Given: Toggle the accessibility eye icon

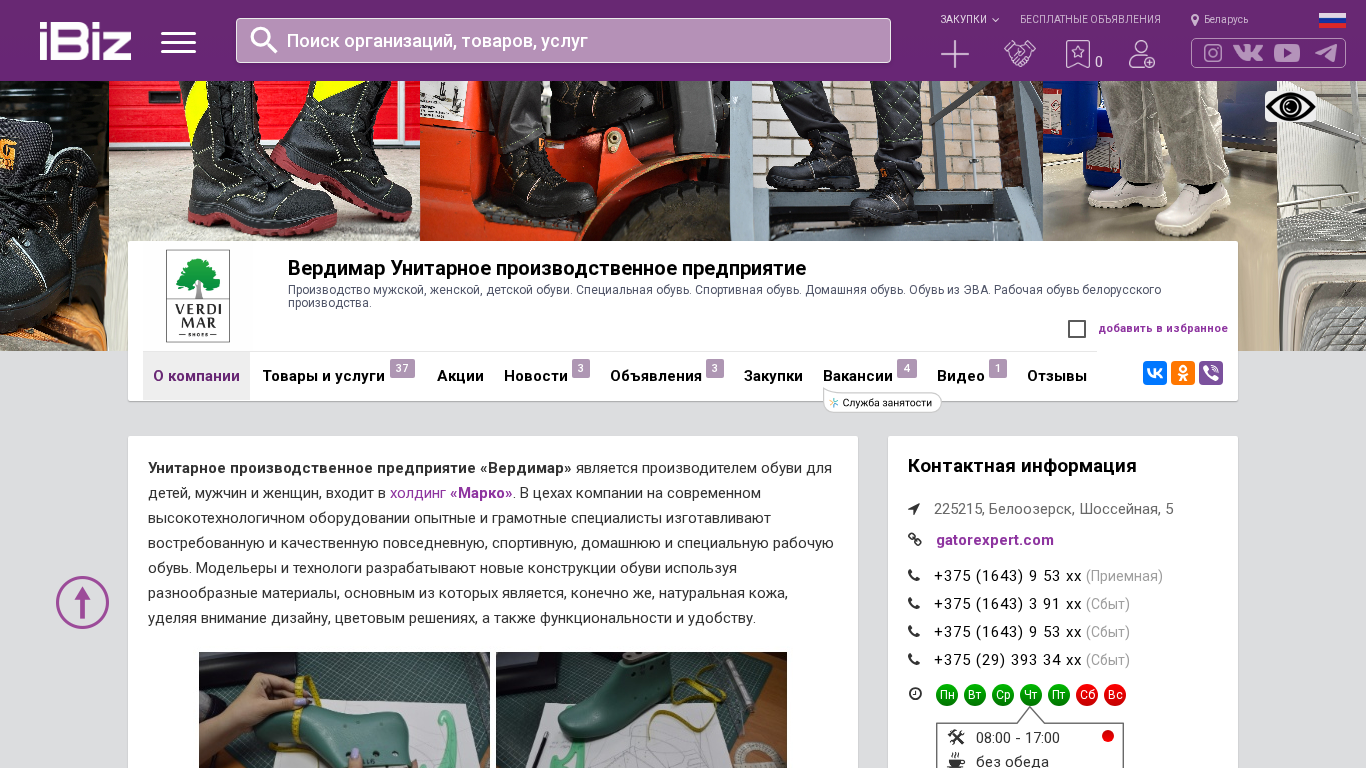Looking at the screenshot, I should click(1290, 107).
